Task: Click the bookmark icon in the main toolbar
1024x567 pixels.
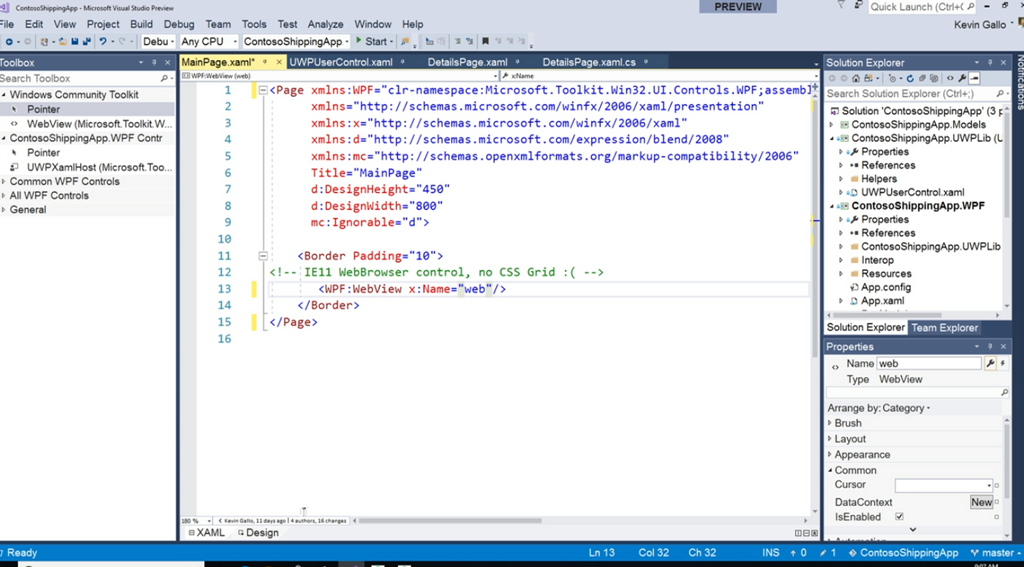Action: 485,42
